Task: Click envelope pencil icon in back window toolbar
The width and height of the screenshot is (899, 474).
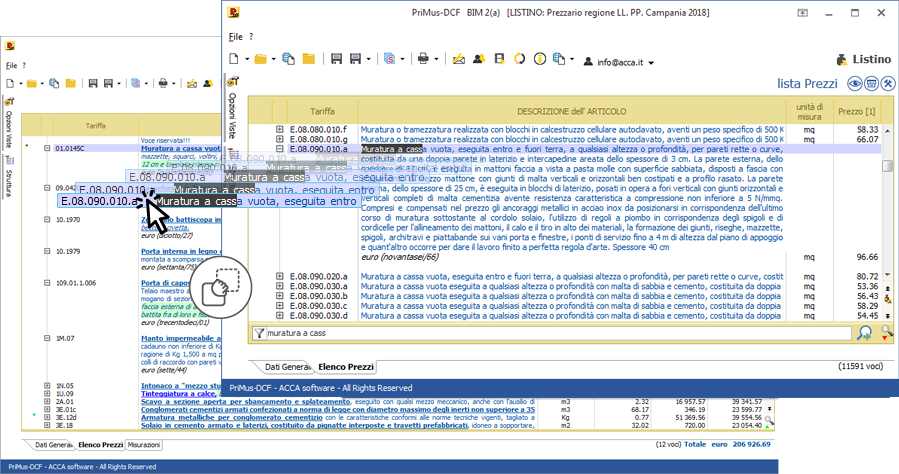Action: point(191,84)
